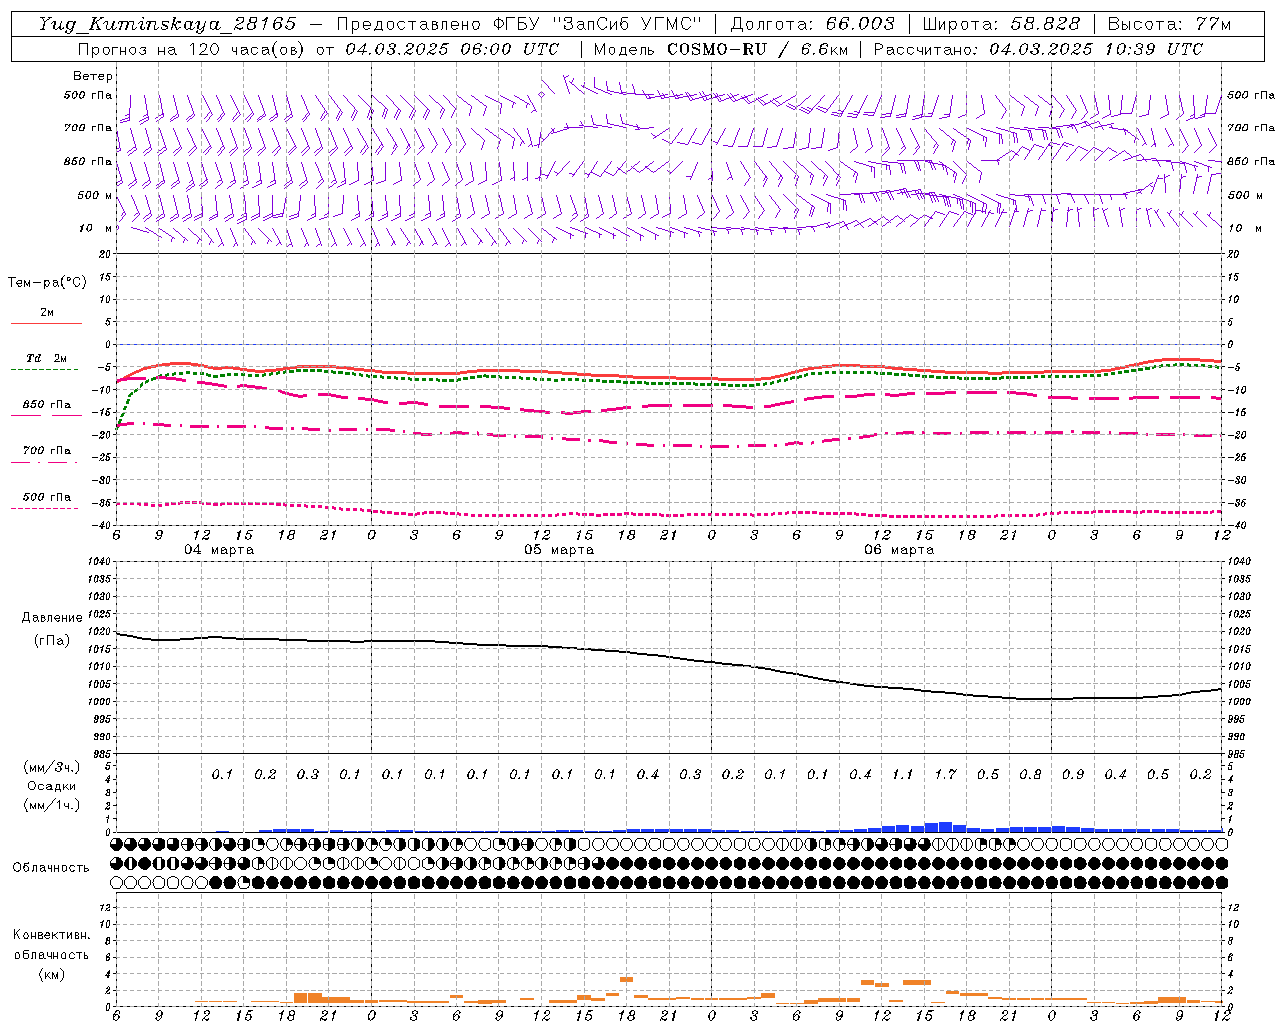Click 'Предоставлено ФГБУ ЗапСиб УГМС' text
1280x1024 pixels.
[x=519, y=24]
